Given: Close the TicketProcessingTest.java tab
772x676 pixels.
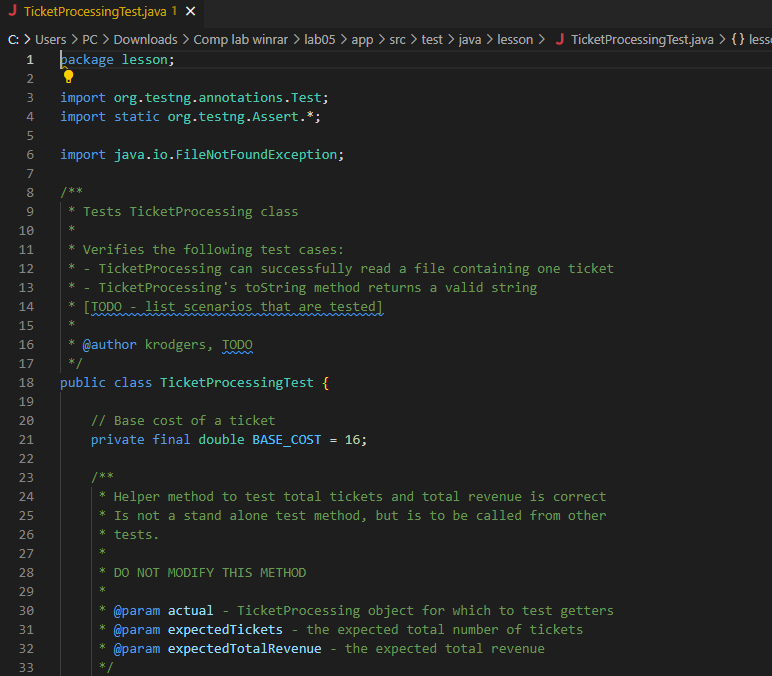Looking at the screenshot, I should coord(191,11).
